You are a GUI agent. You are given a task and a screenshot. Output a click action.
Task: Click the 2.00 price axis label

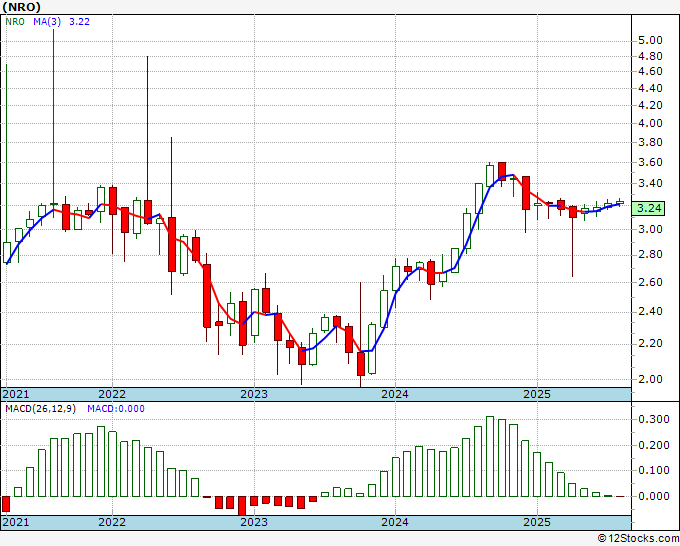650,379
